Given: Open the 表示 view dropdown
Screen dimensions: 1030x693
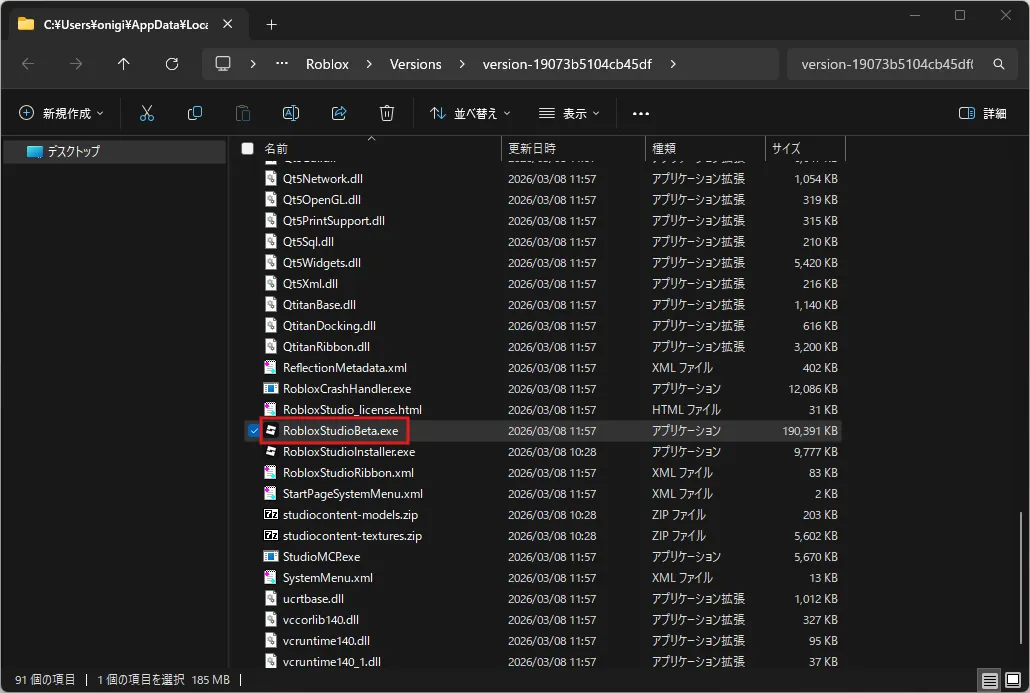Looking at the screenshot, I should [x=569, y=114].
